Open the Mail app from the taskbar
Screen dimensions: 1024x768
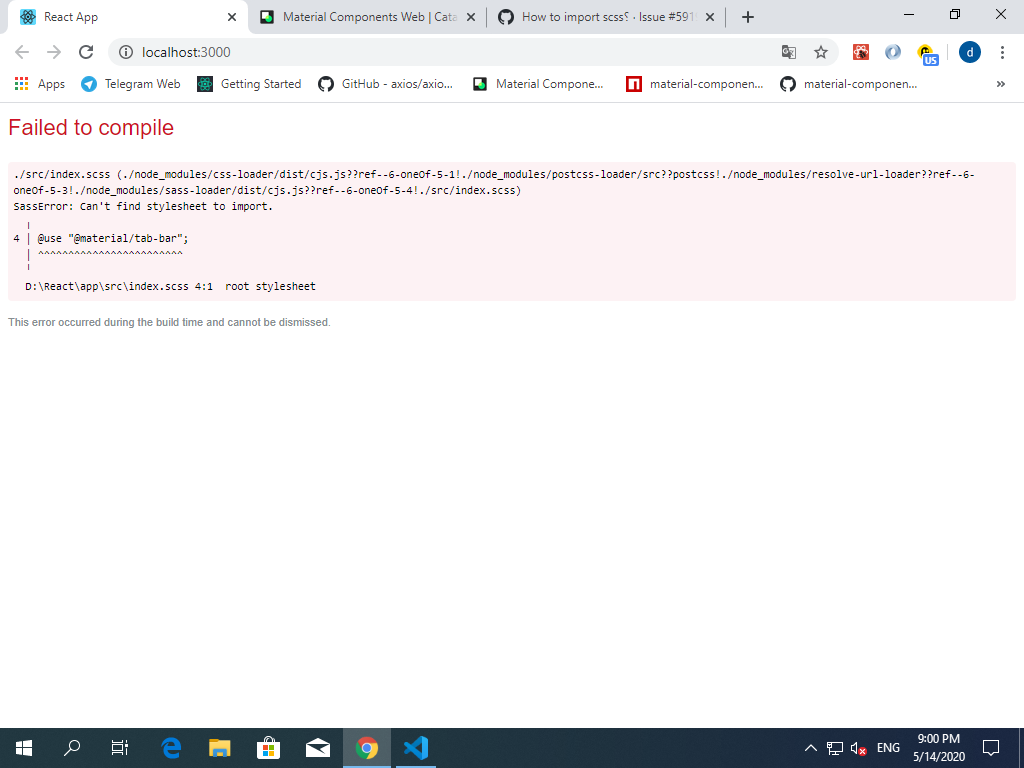(x=317, y=747)
